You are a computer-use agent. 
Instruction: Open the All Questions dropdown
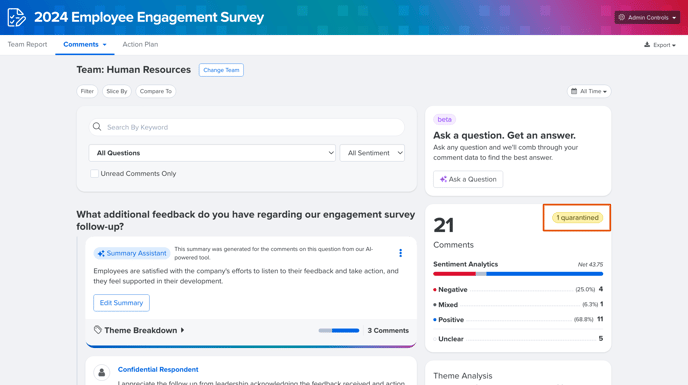tap(212, 153)
